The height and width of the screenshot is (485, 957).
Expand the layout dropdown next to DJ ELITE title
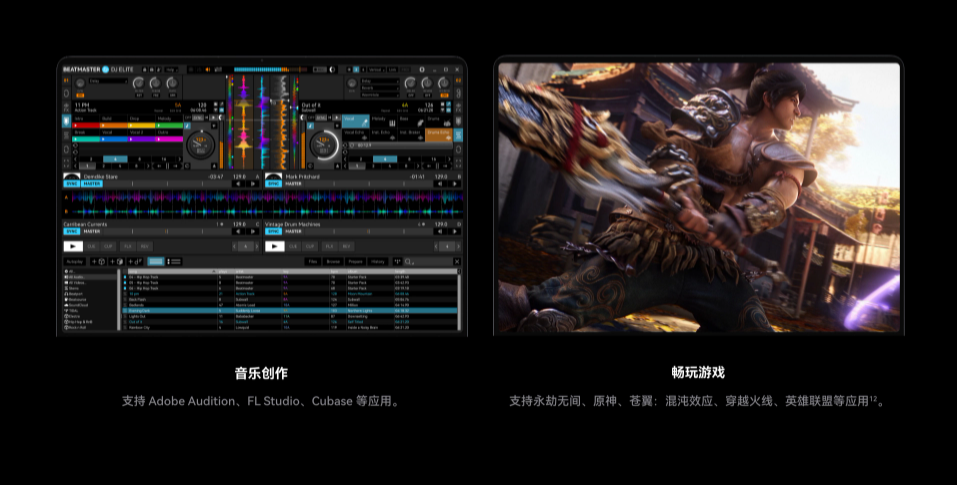(171, 69)
